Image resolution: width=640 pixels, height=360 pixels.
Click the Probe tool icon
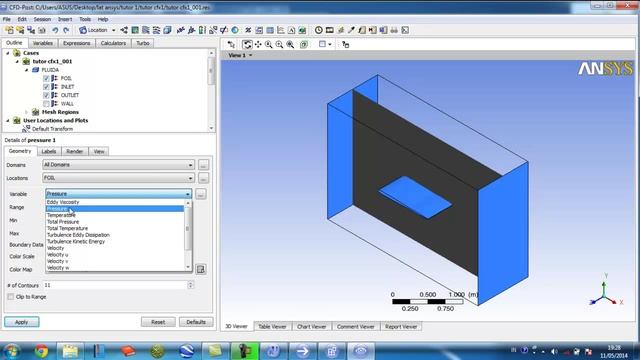[351, 30]
